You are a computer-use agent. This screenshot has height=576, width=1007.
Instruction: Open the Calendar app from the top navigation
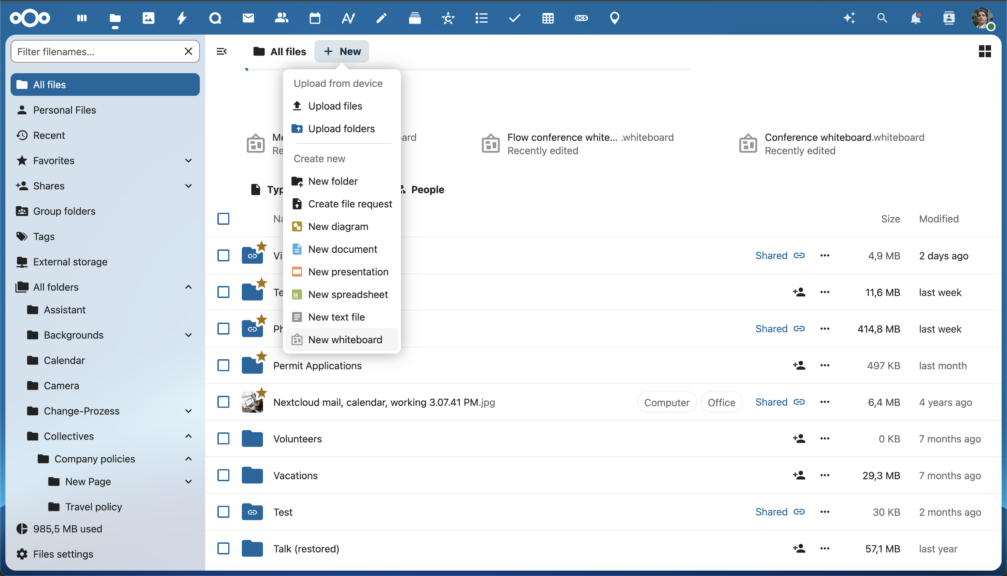(x=315, y=17)
